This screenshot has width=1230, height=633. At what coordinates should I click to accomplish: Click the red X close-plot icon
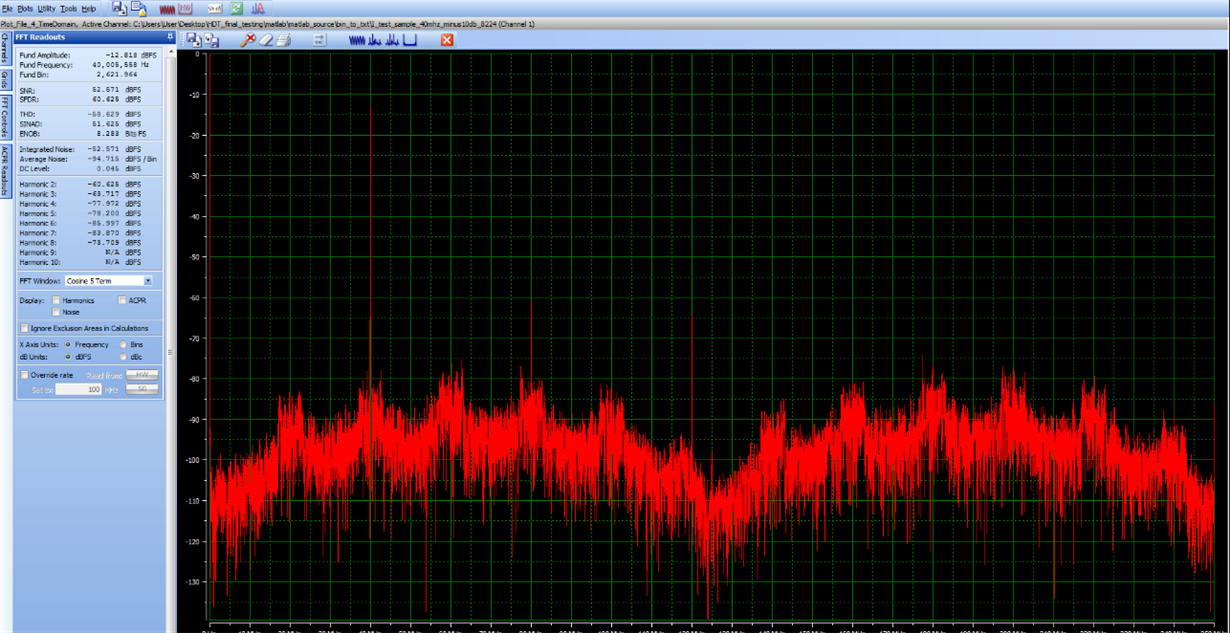[x=447, y=40]
